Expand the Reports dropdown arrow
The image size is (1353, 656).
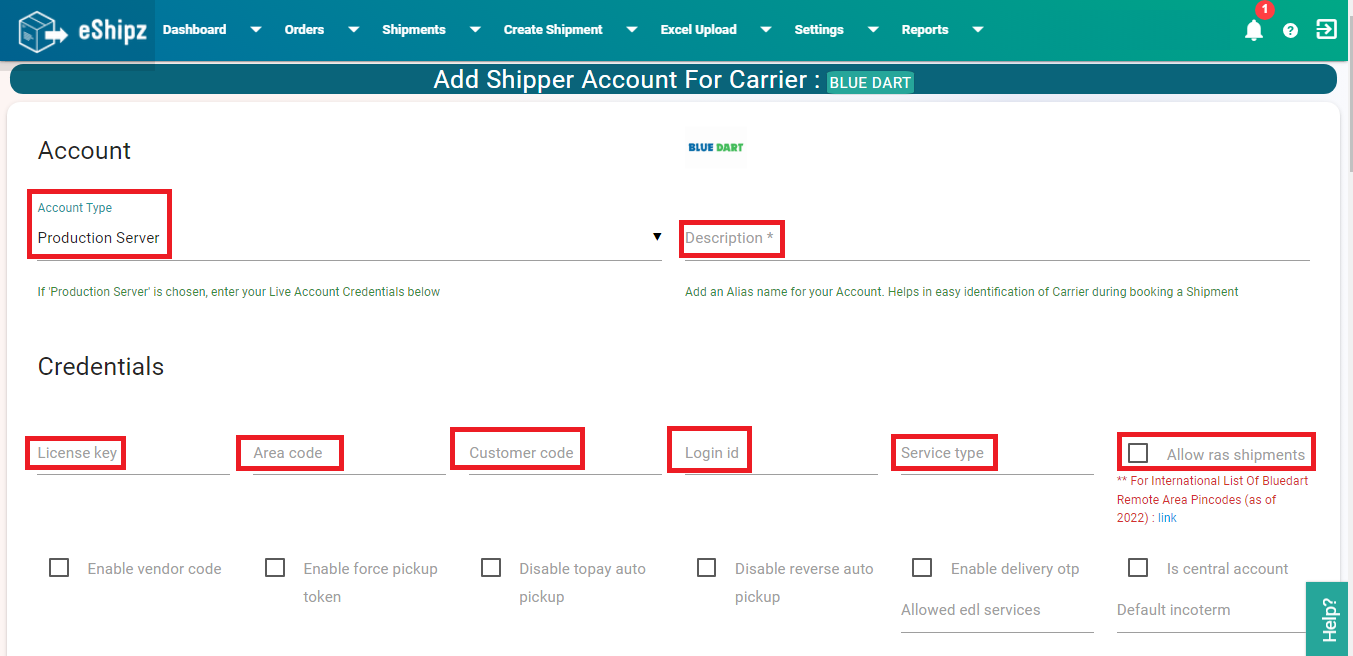coord(978,30)
